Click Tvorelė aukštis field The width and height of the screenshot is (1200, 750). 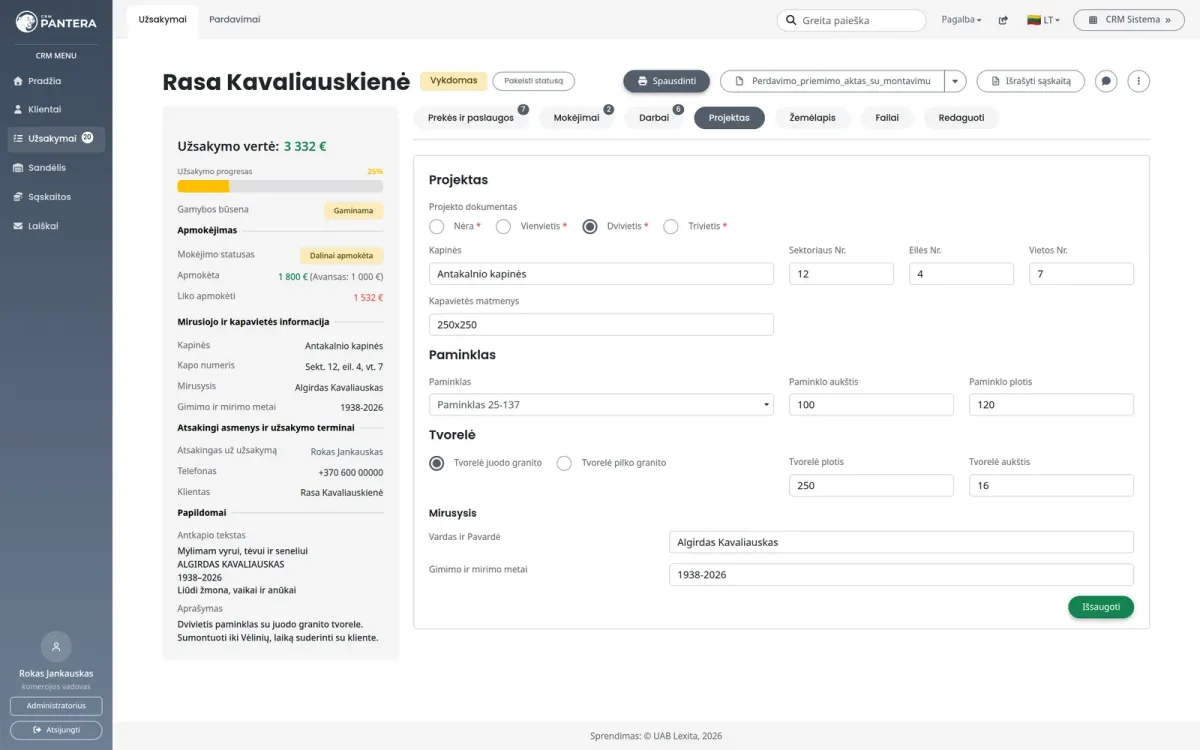1051,486
